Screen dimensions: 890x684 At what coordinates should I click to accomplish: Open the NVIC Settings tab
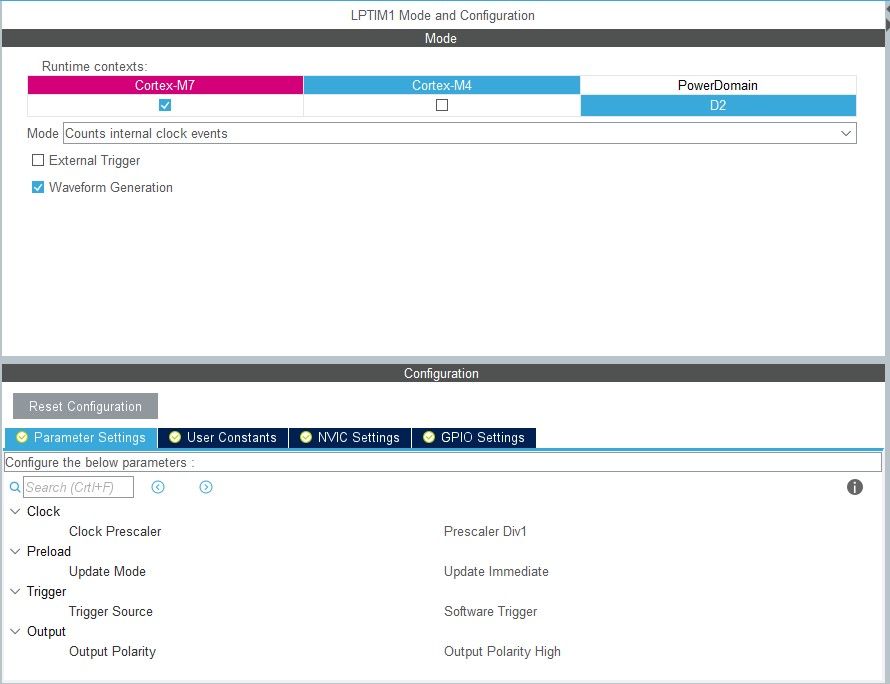pyautogui.click(x=350, y=438)
